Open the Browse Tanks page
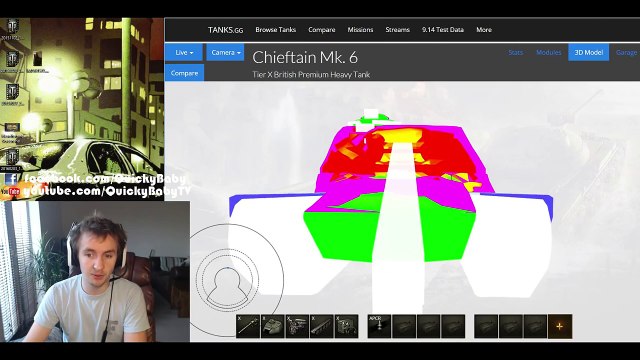640x360 pixels. (276, 30)
